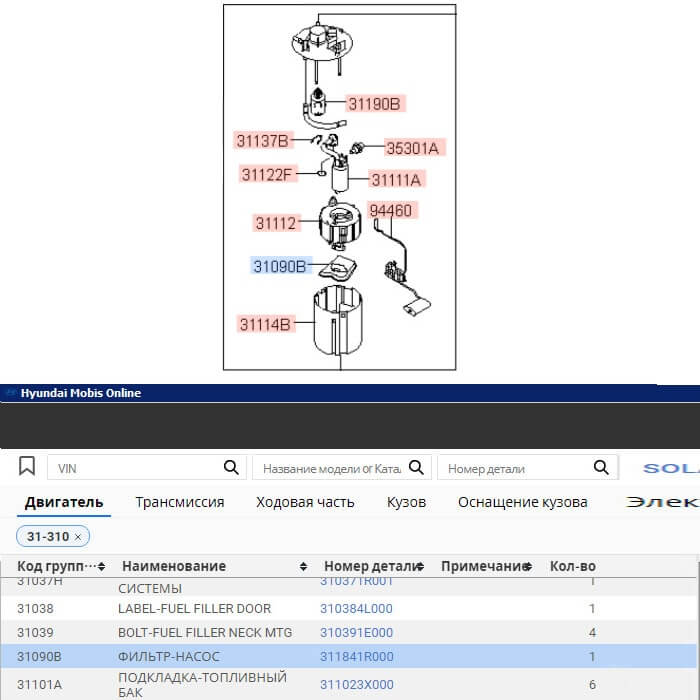Select label 31111A in the diagram
This screenshot has height=700, width=700.
pyautogui.click(x=397, y=180)
